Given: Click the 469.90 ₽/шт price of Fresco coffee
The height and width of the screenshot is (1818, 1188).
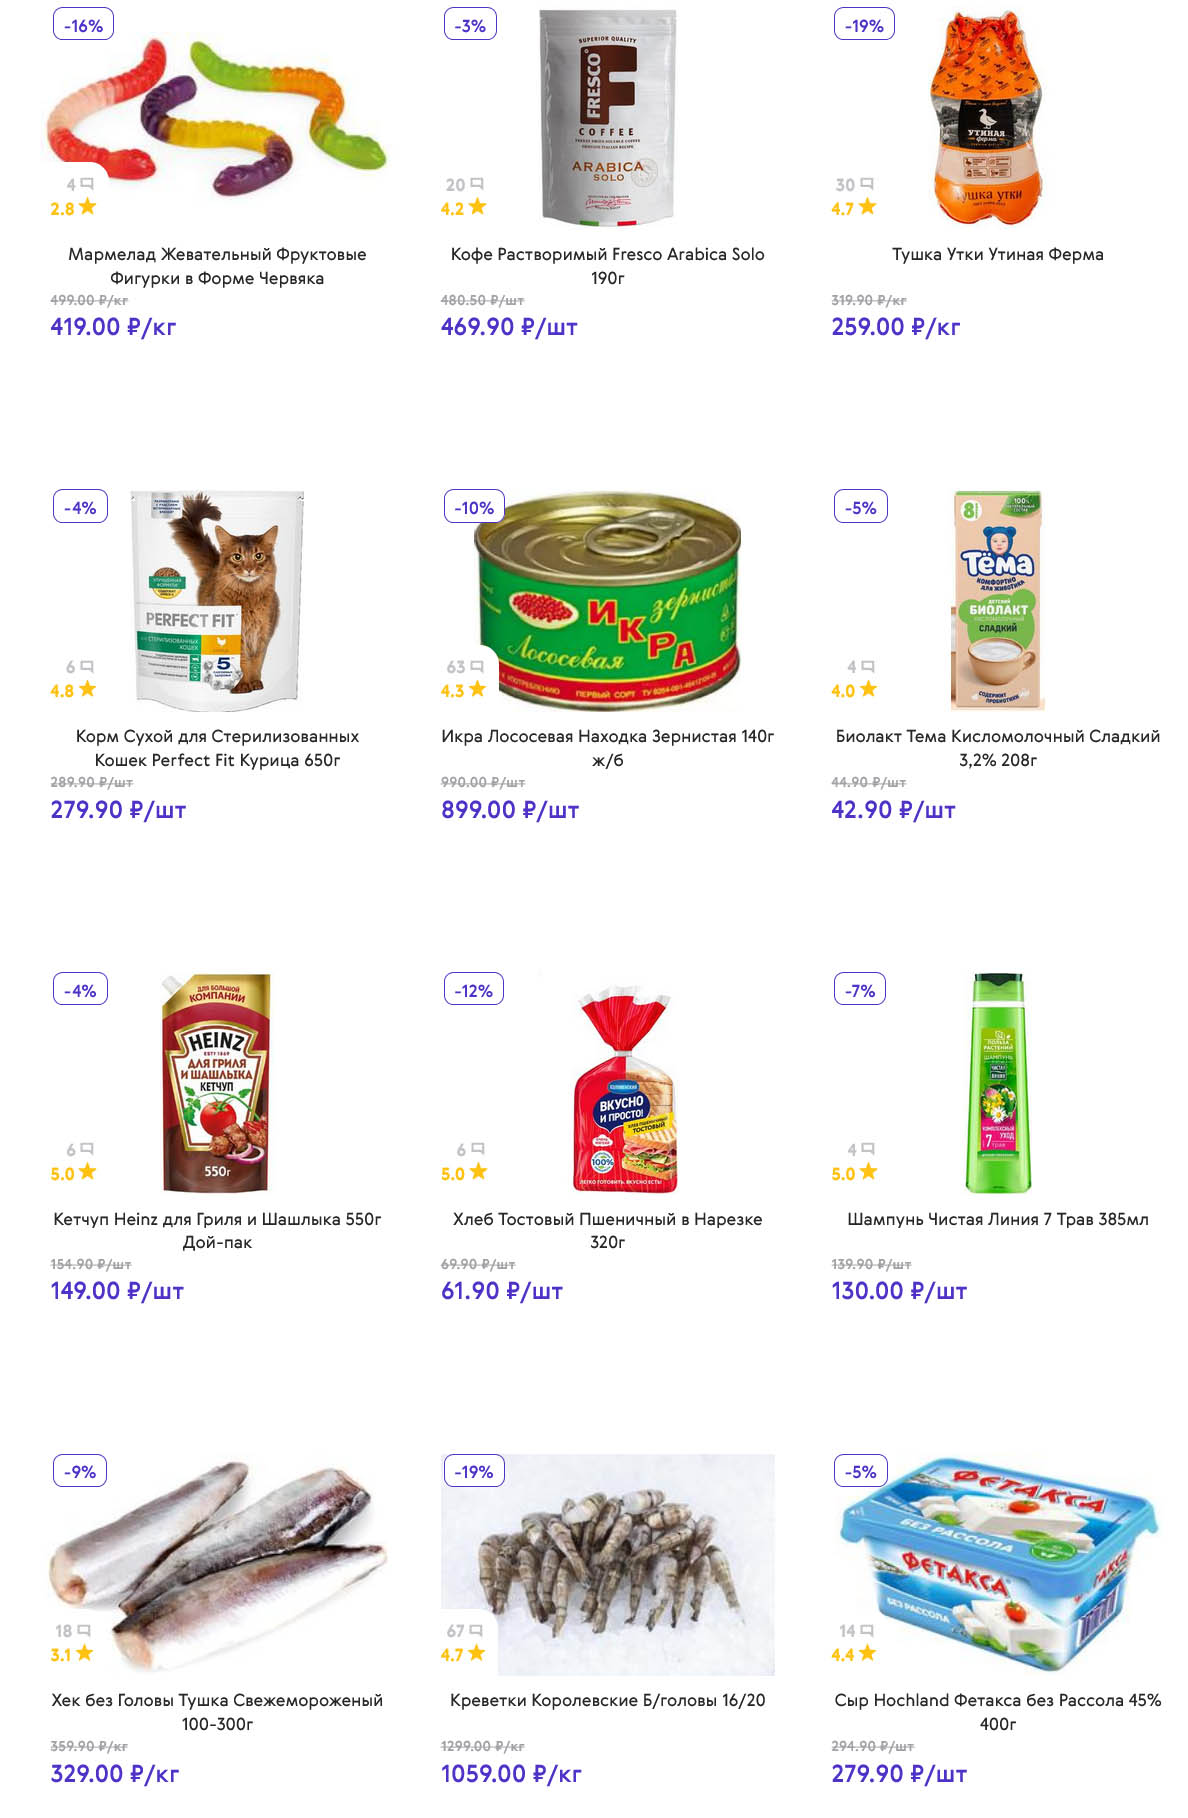Looking at the screenshot, I should click(509, 327).
